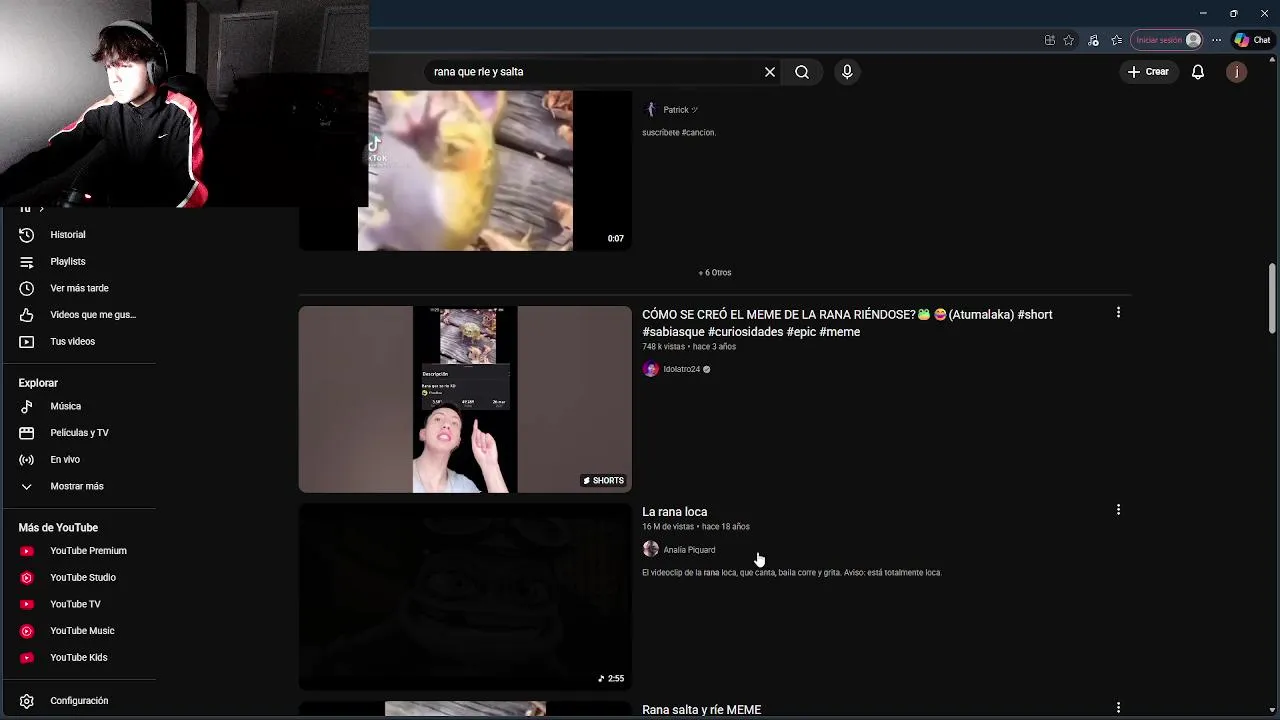Open the Edge three-dot settings menu

tap(1216, 40)
